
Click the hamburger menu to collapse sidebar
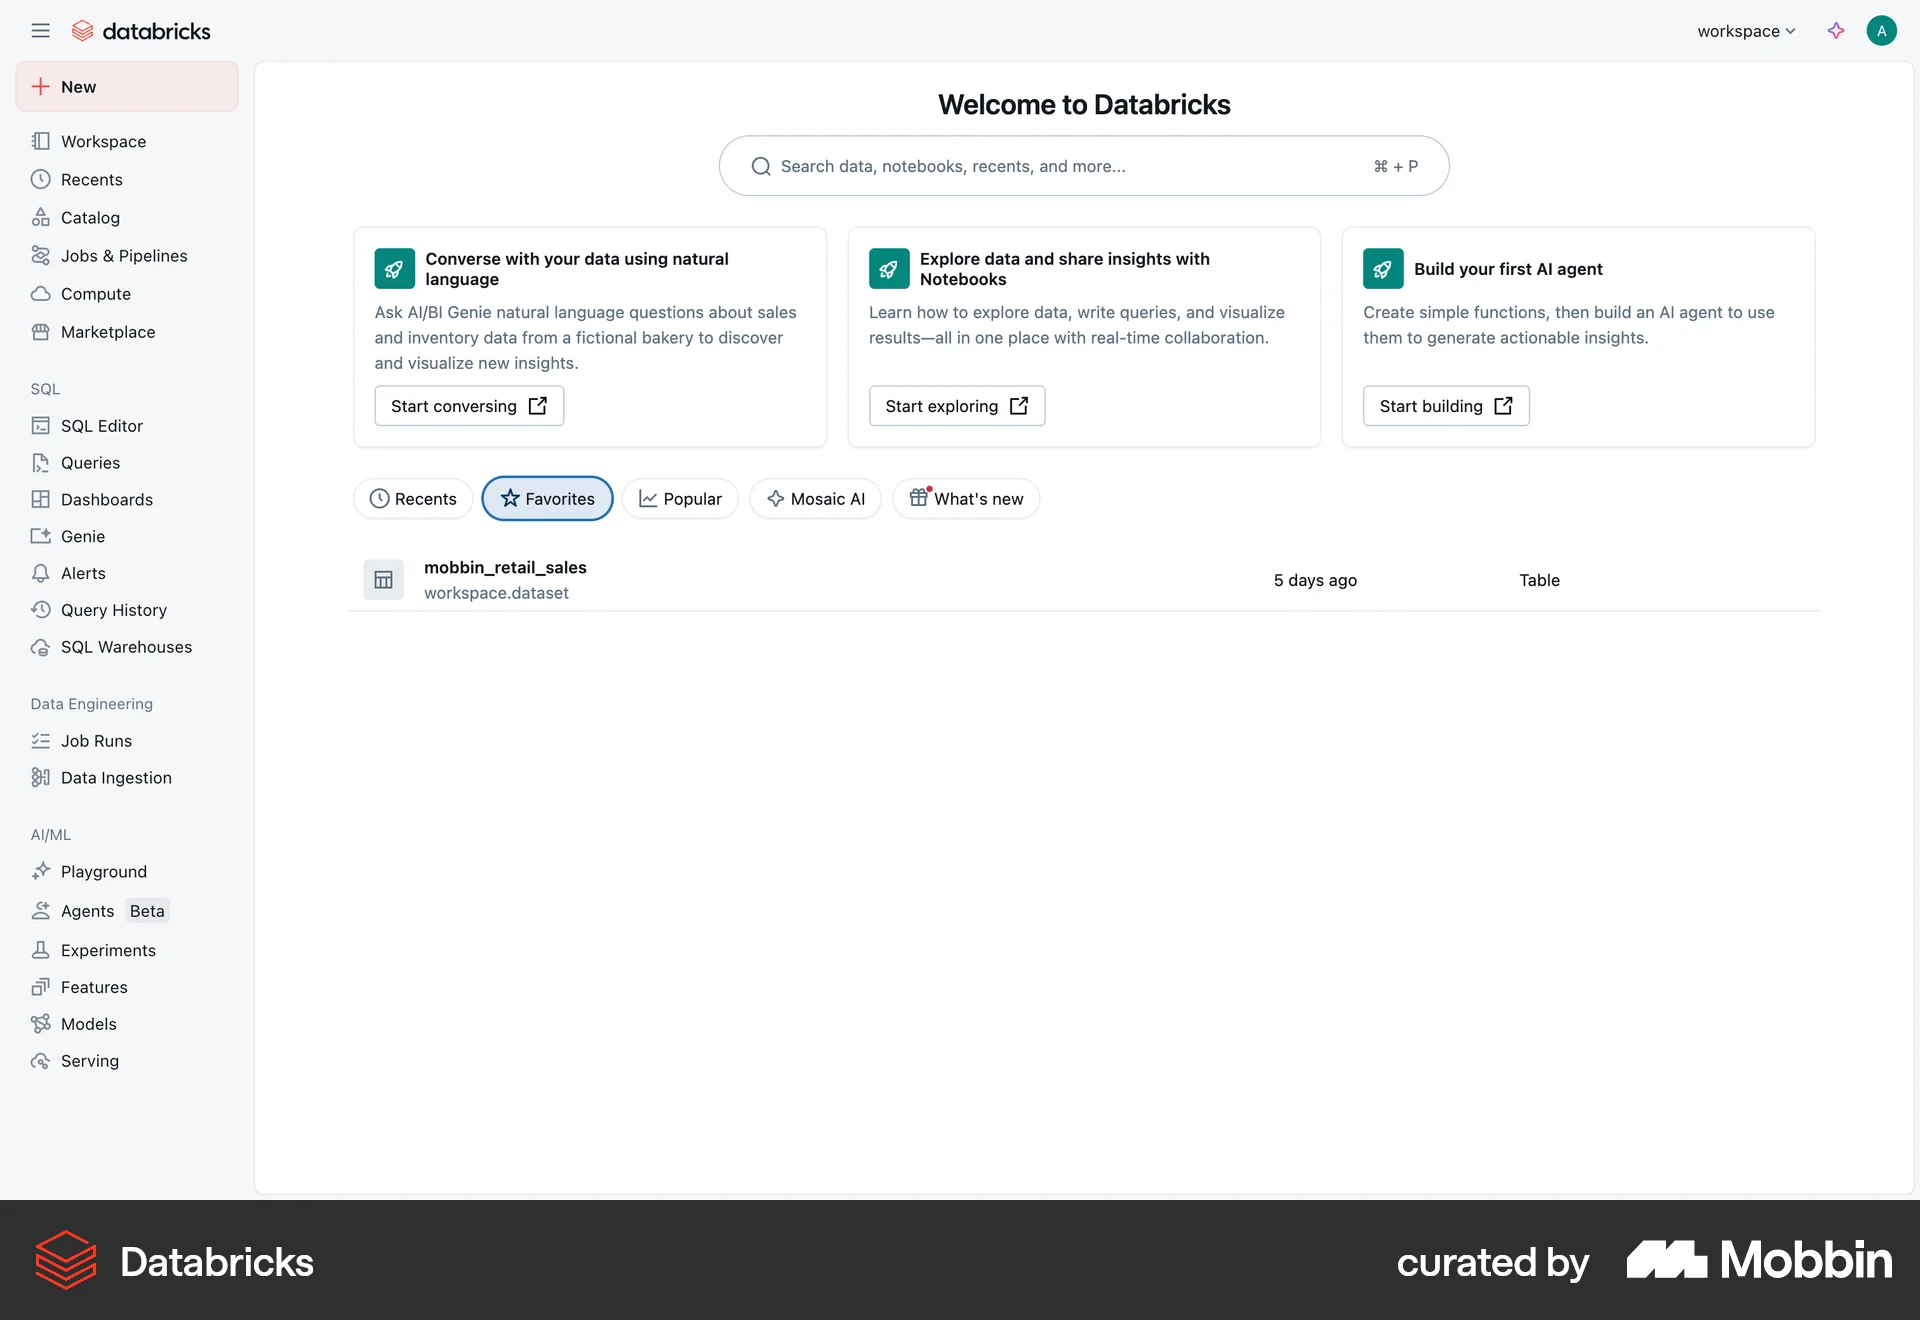(x=41, y=30)
